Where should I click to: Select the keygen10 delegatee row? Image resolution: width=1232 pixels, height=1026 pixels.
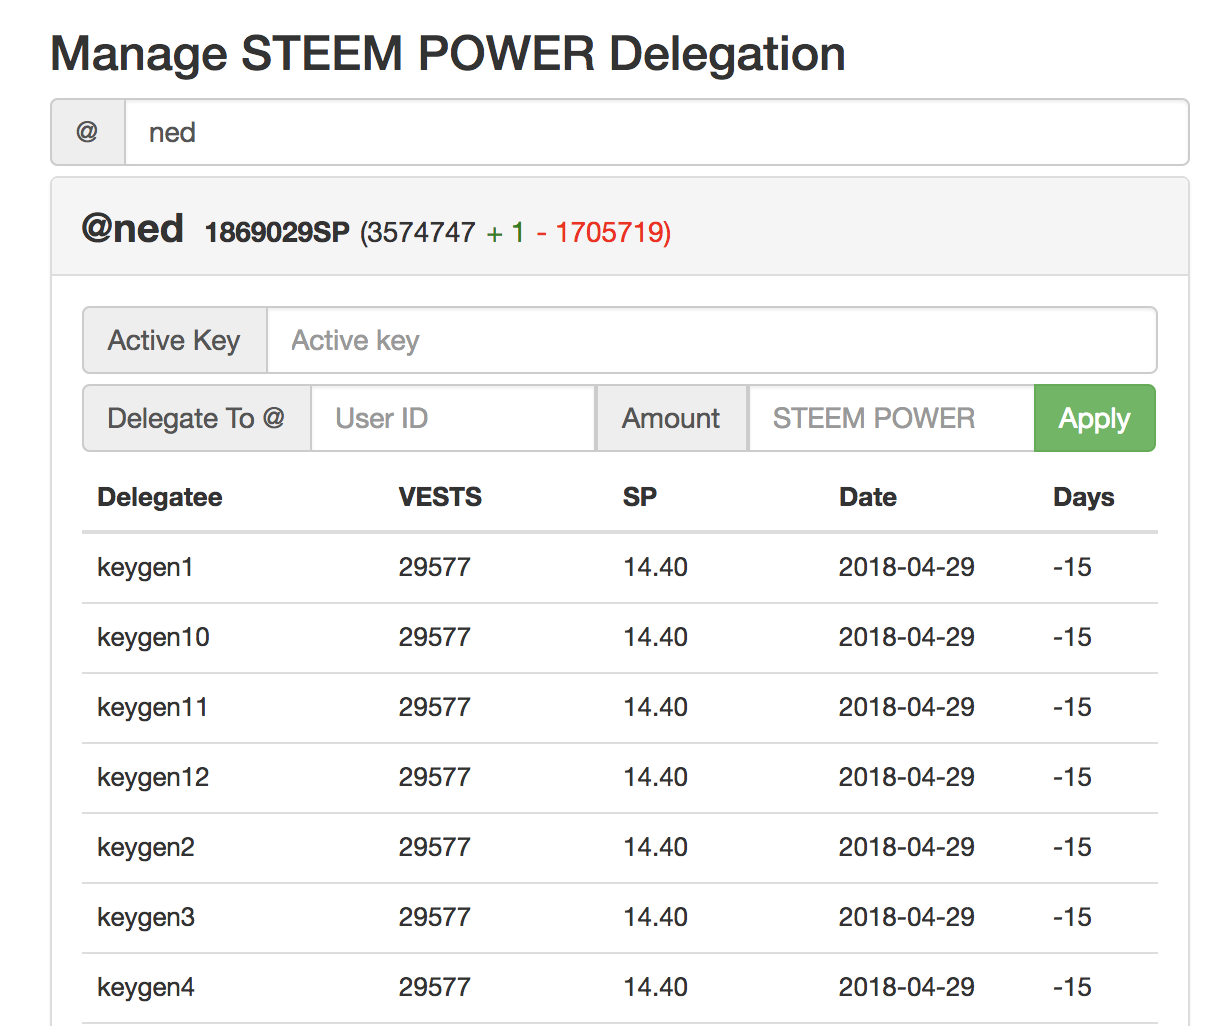click(x=153, y=637)
